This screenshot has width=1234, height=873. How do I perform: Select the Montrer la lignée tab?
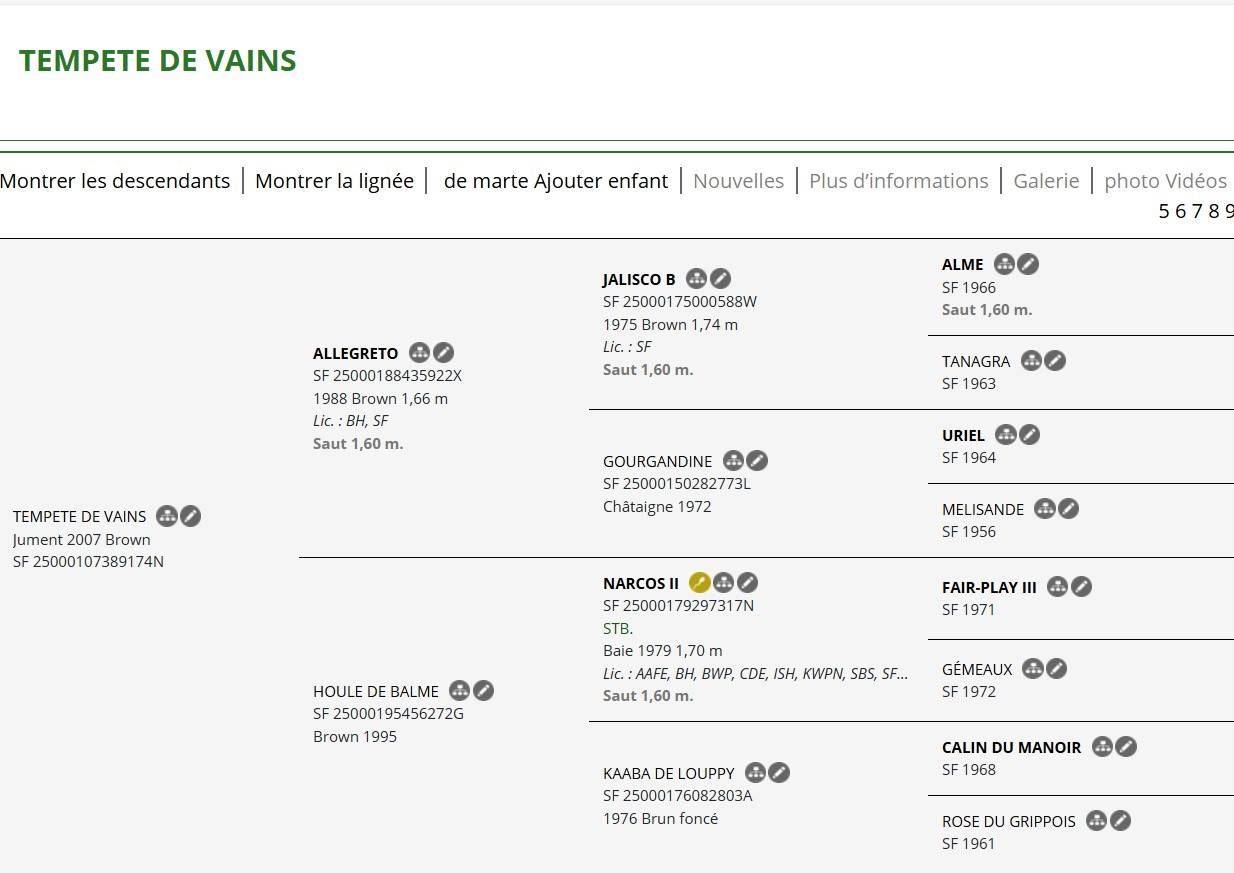(334, 181)
